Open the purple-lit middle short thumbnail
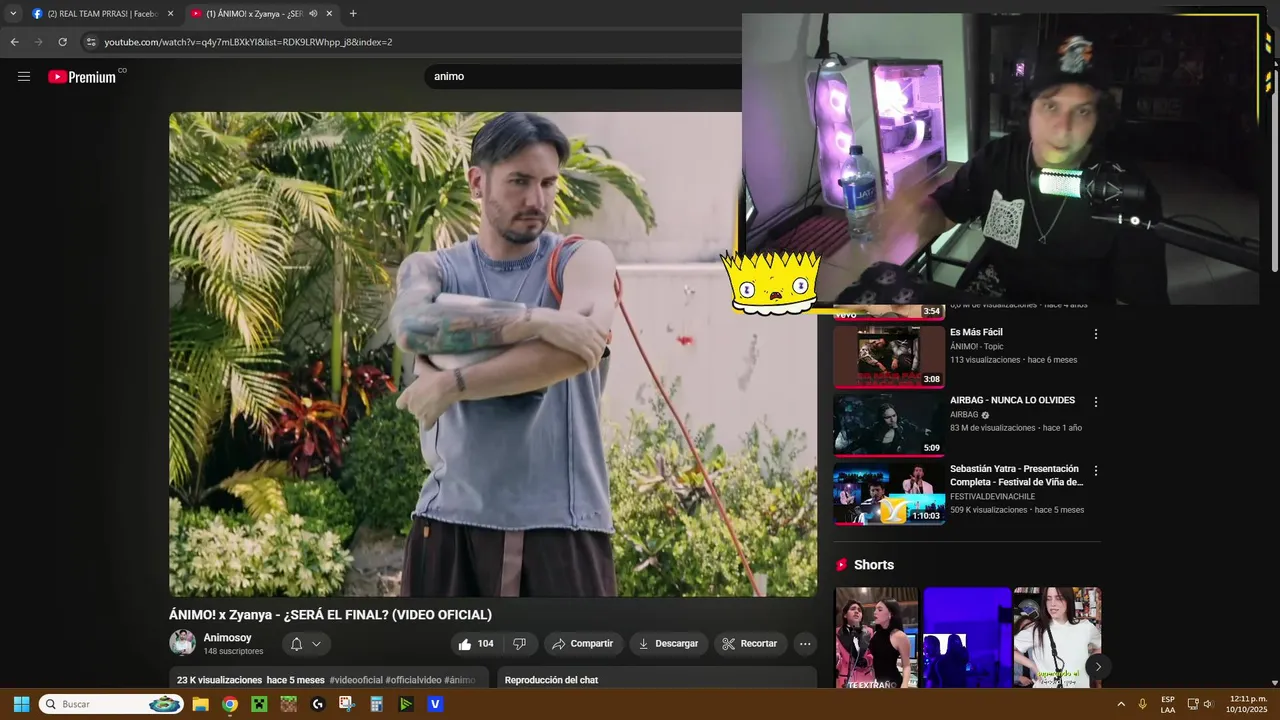This screenshot has width=1280, height=720. (966, 638)
